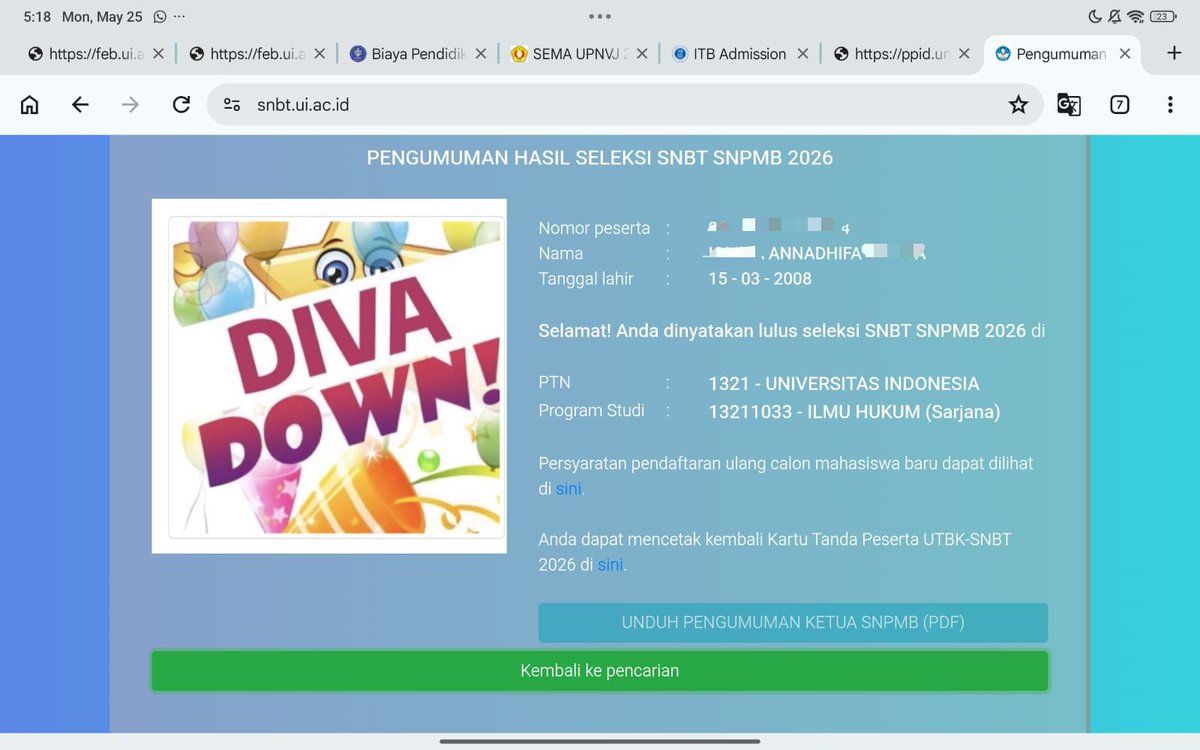Click the birth date 15 - 03 - 2008
The image size is (1200, 750).
pyautogui.click(x=760, y=279)
